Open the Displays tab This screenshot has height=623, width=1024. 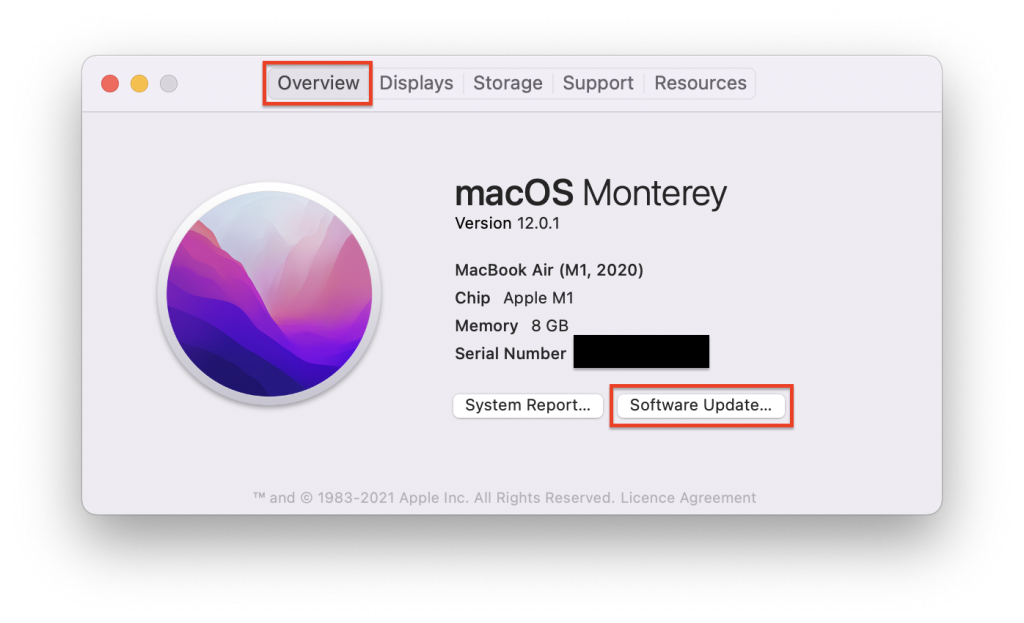[x=416, y=83]
